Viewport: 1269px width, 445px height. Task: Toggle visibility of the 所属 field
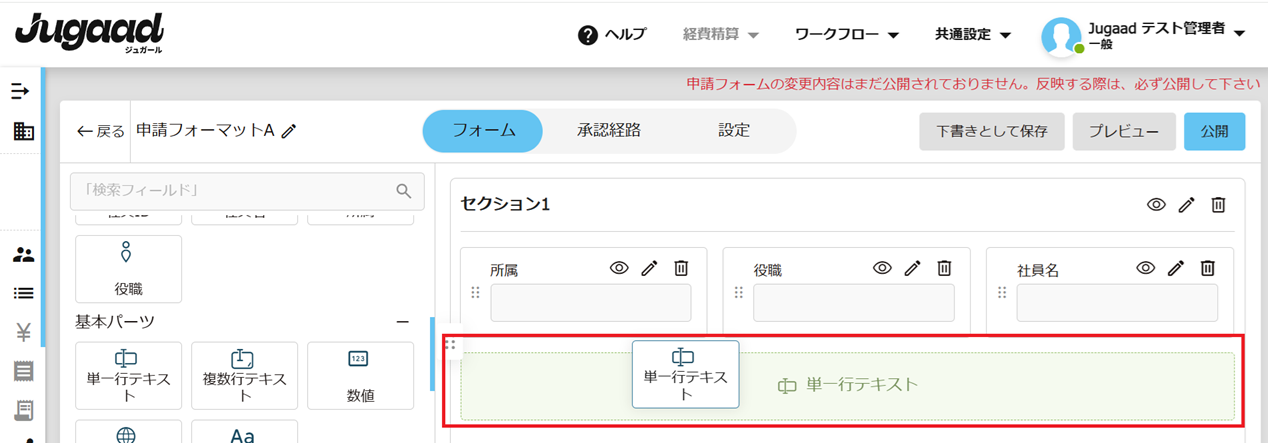tap(619, 268)
